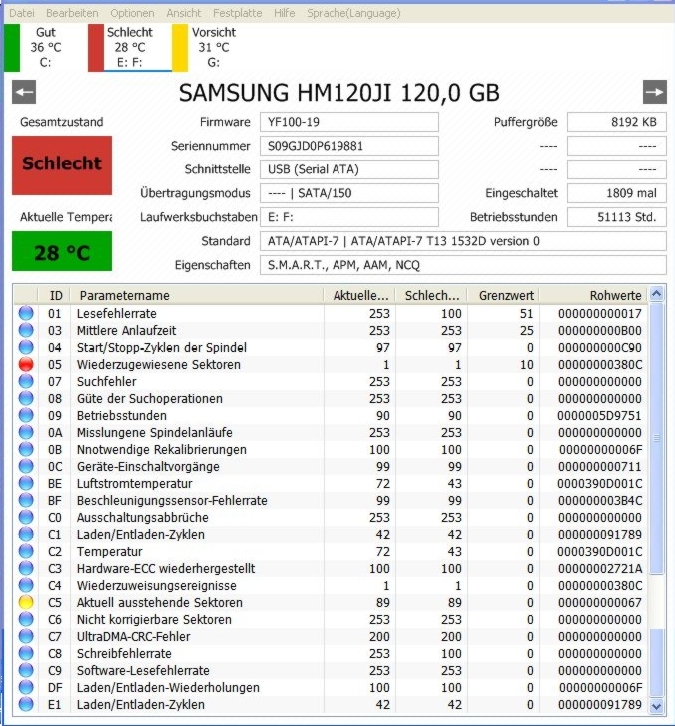This screenshot has height=726, width=675.
Task: Click blue status icon for Nnotwendige Rekalibrierungen
Action: tap(26, 450)
